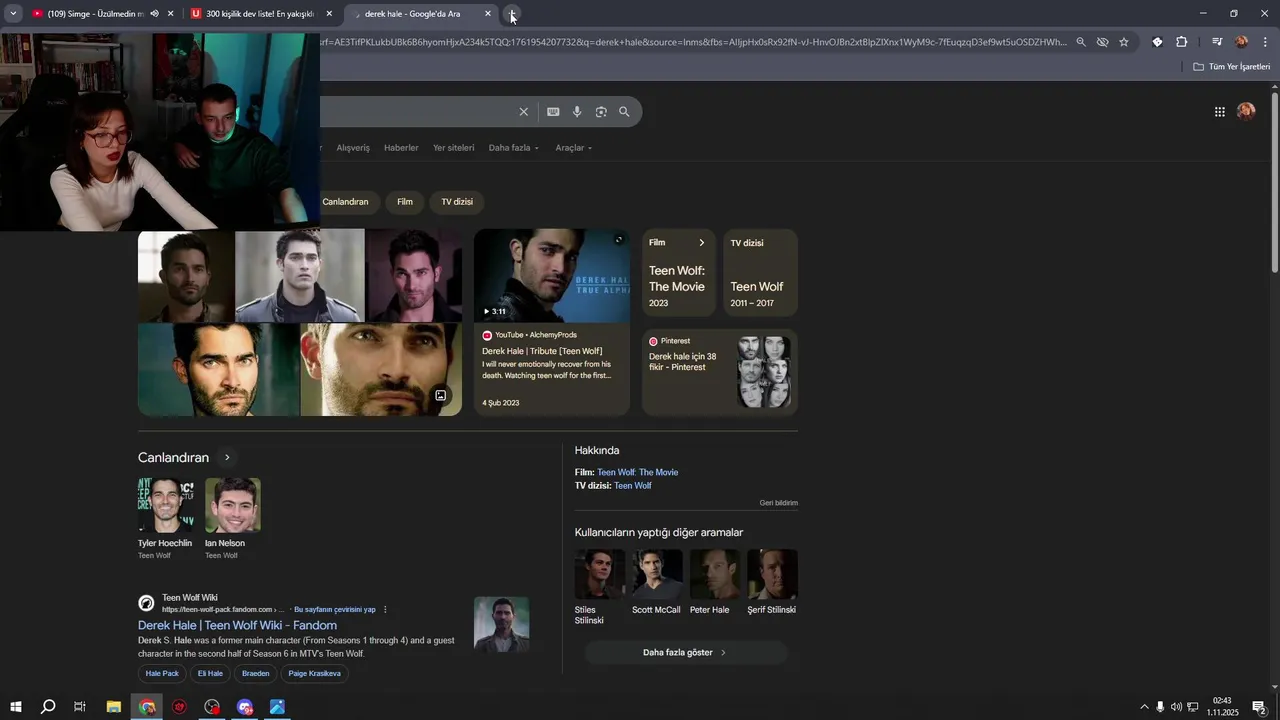The image size is (1280, 720).
Task: Select the Film chip
Action: [x=405, y=202]
